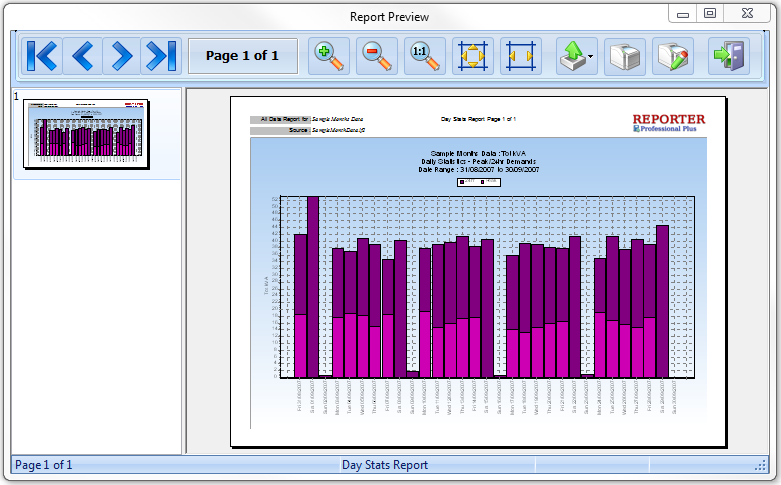Click the Page 1 of 1 indicator box
Viewport: 781px width, 485px height.
point(243,56)
